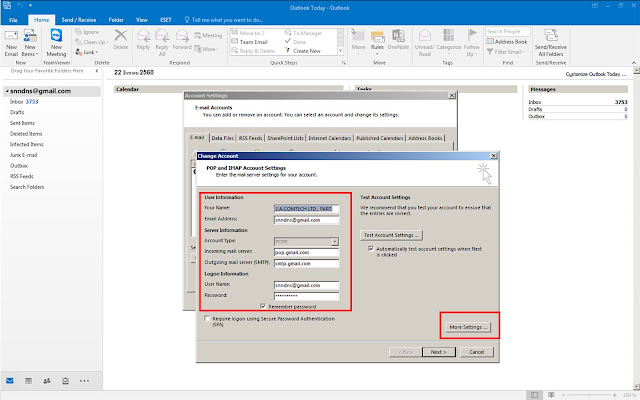Switch to People view in navigation bar
This screenshot has width=640, height=400.
(x=47, y=381)
